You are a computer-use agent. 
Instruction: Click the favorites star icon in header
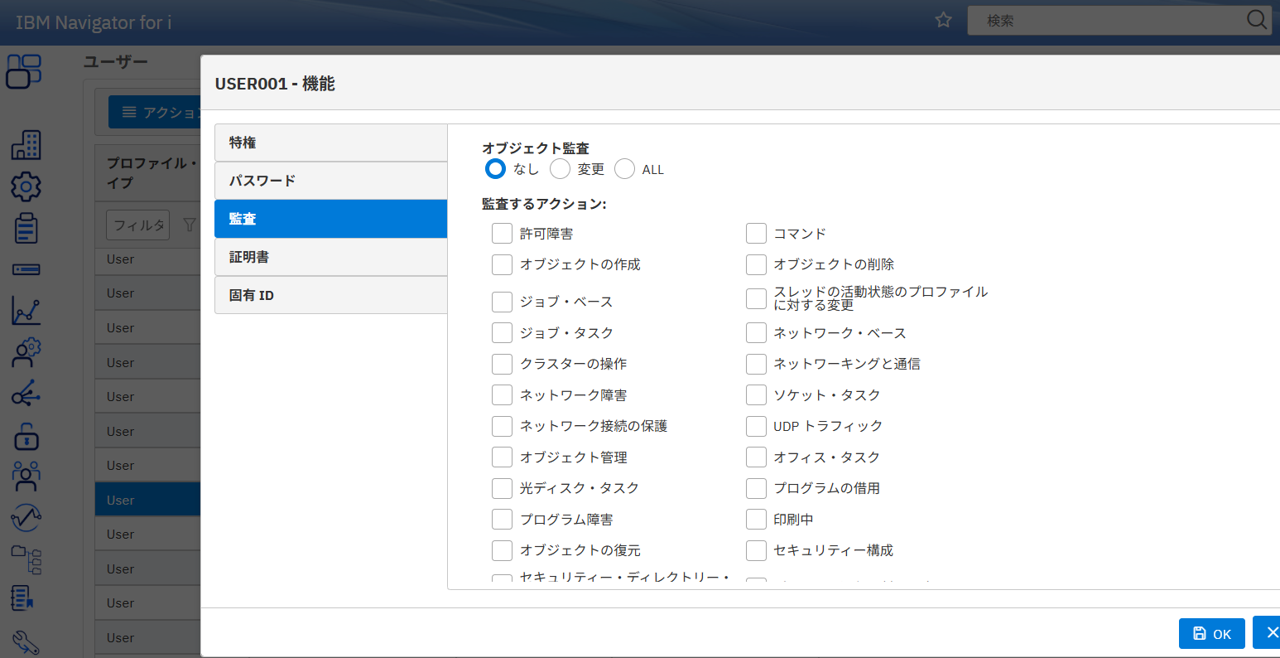click(942, 20)
